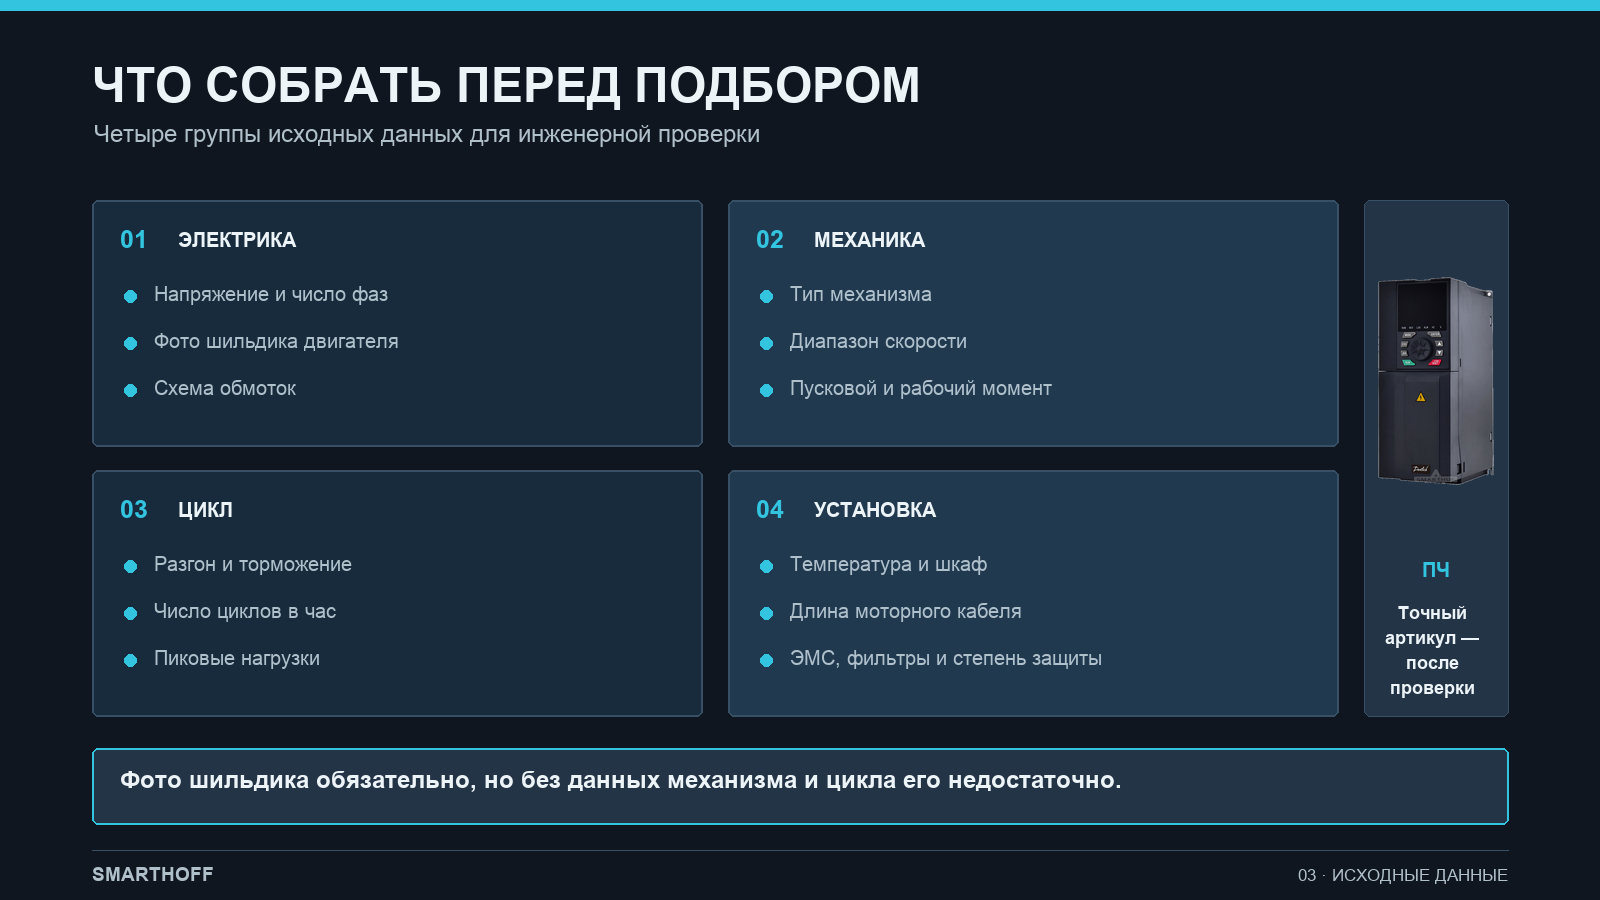
Task: Select 'Схема обмоток' bullet item
Action: point(225,388)
